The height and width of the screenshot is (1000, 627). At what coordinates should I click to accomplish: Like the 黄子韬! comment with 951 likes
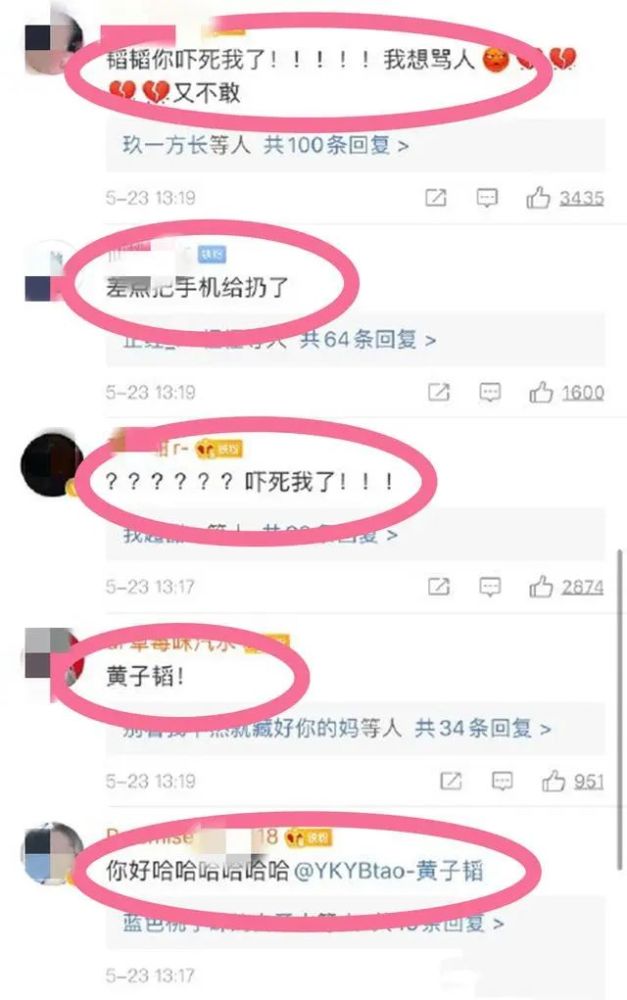(554, 781)
